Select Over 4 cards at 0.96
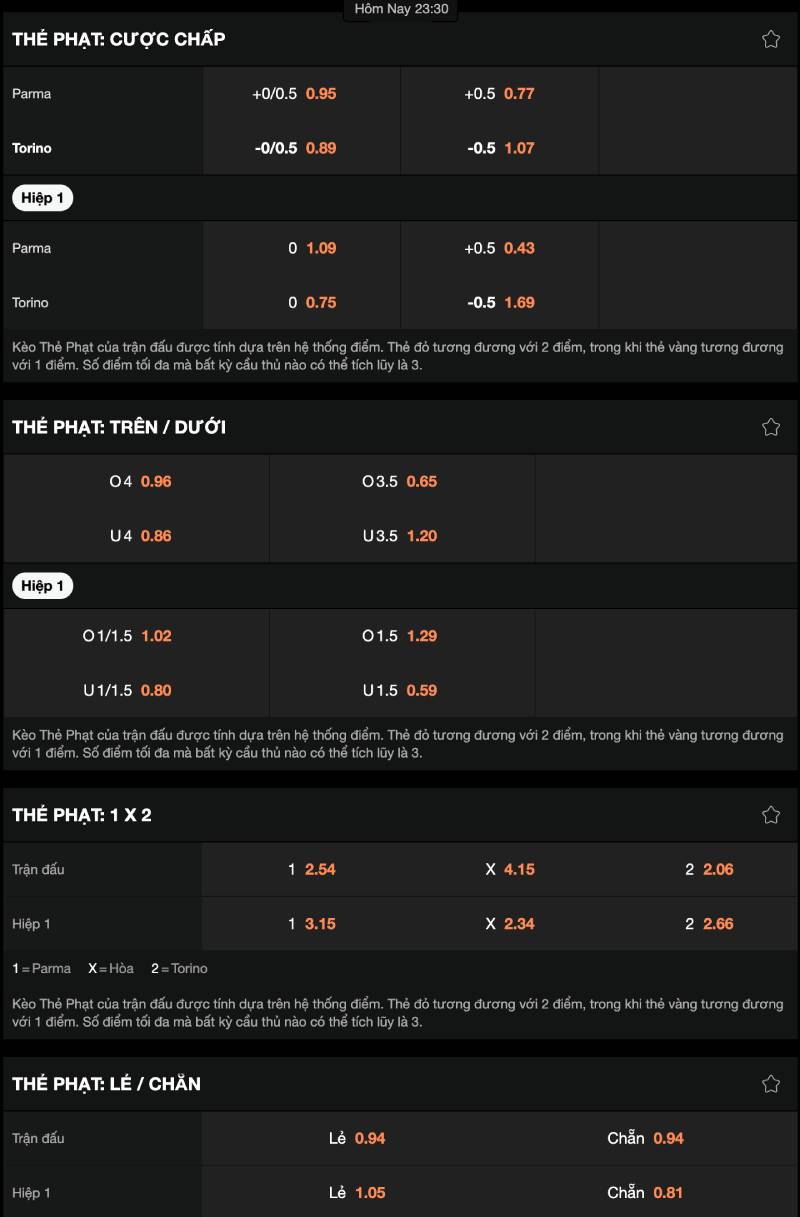 point(138,482)
